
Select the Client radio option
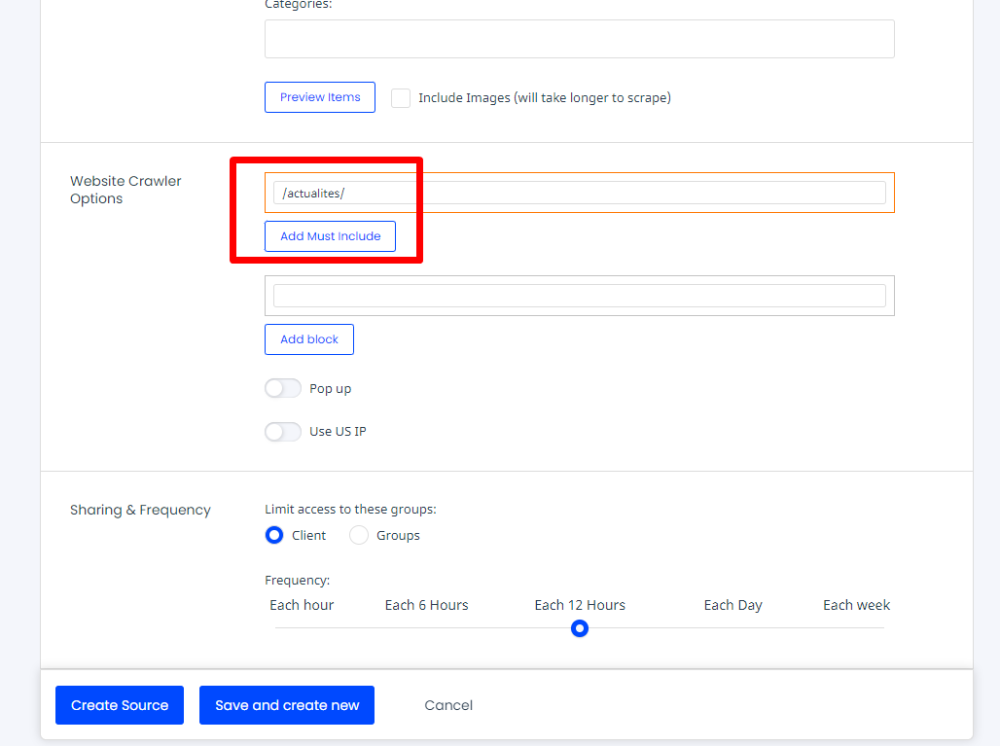coord(274,535)
